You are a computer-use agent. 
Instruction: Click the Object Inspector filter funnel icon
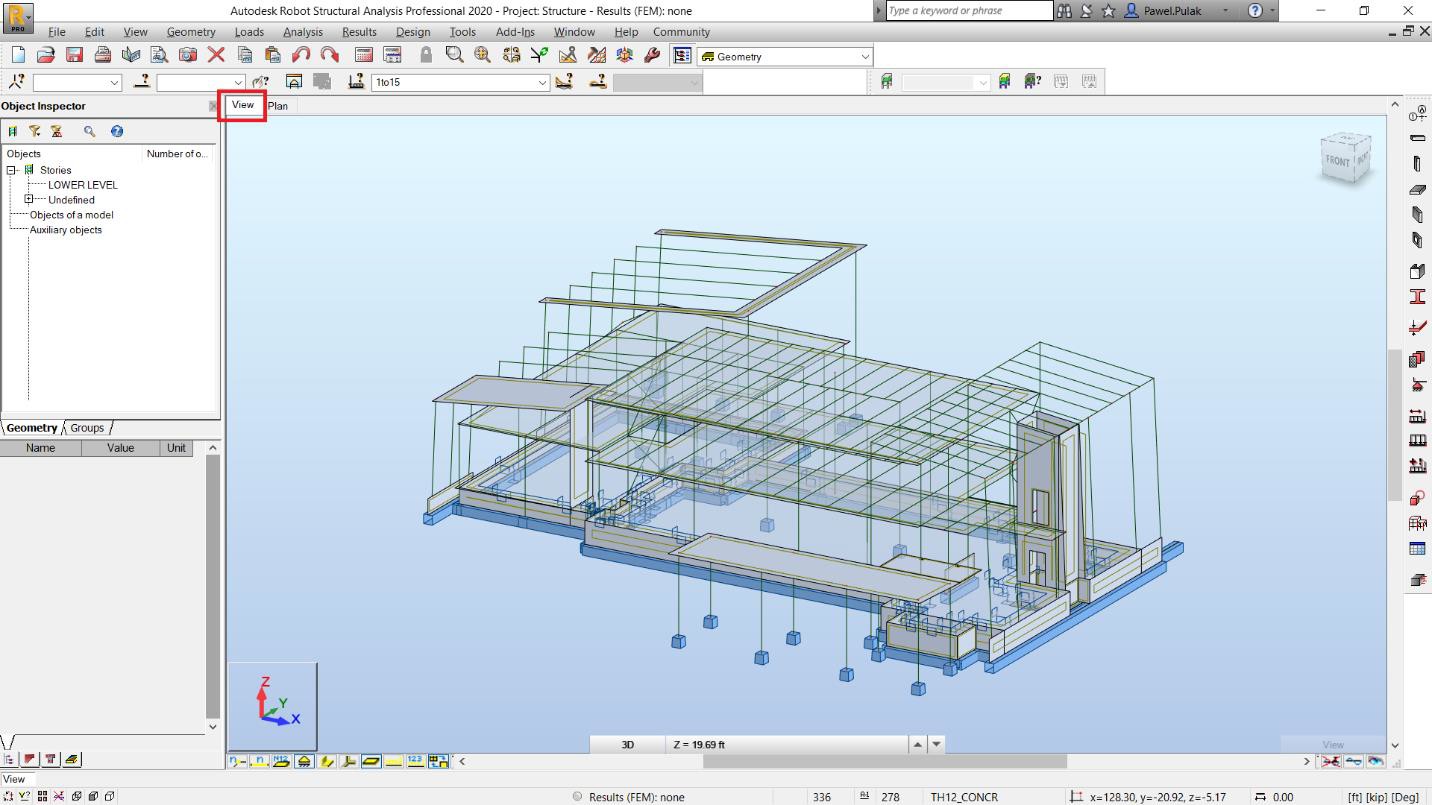[35, 131]
